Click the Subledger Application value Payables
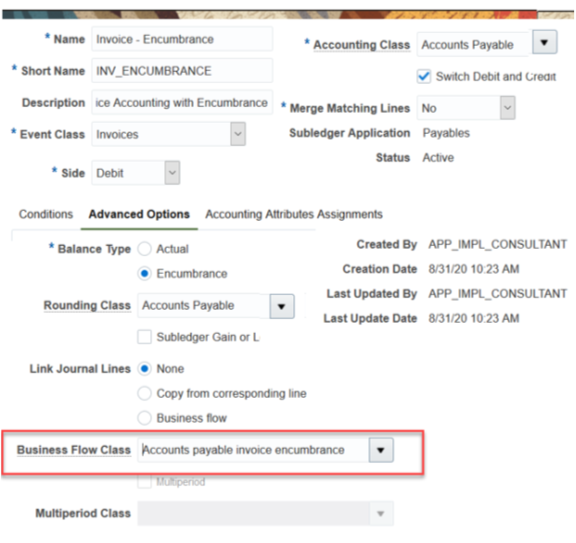Viewport: 576px width, 543px height. tap(446, 133)
